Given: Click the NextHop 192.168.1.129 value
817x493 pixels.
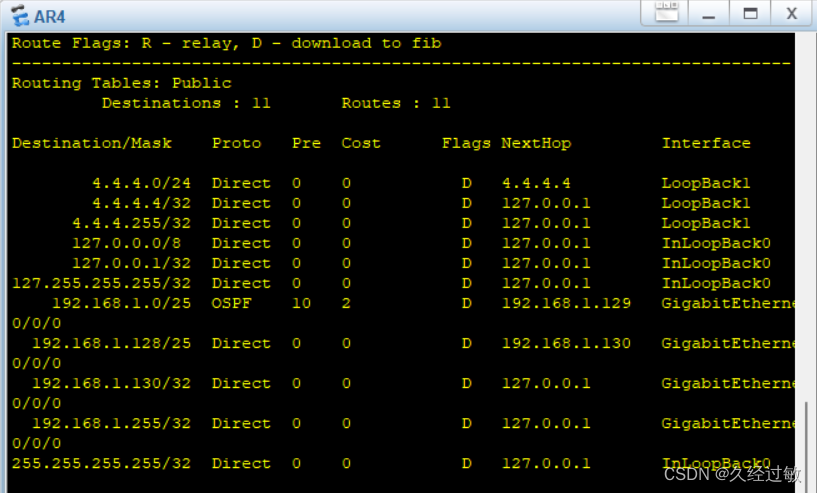Looking at the screenshot, I should pos(566,303).
